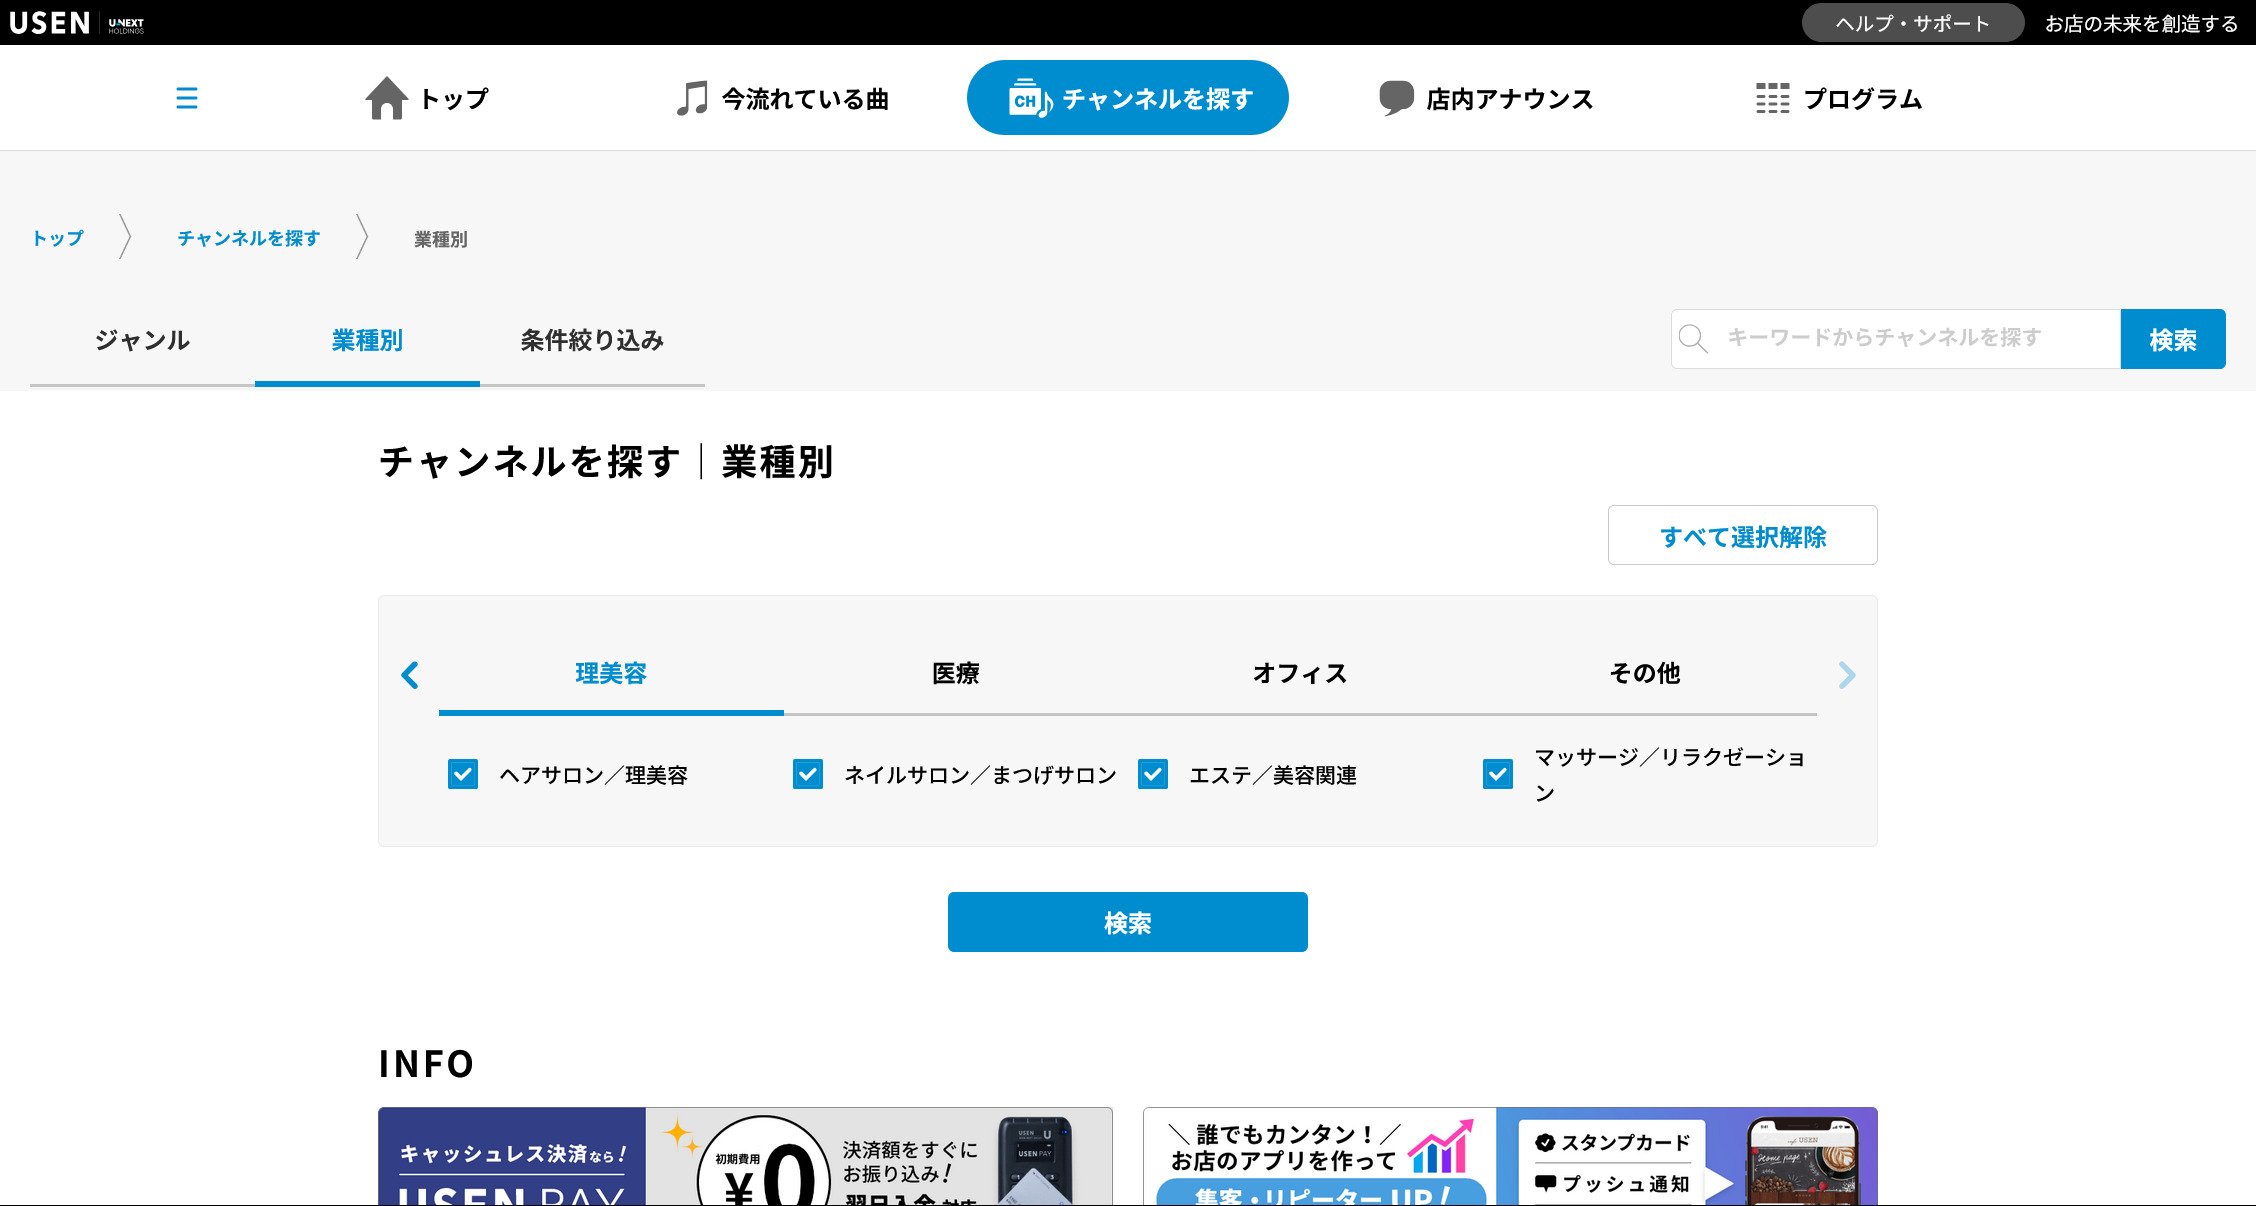Toggle the マッサージ／リラクゼーション checkbox
The image size is (2256, 1206).
(1498, 774)
